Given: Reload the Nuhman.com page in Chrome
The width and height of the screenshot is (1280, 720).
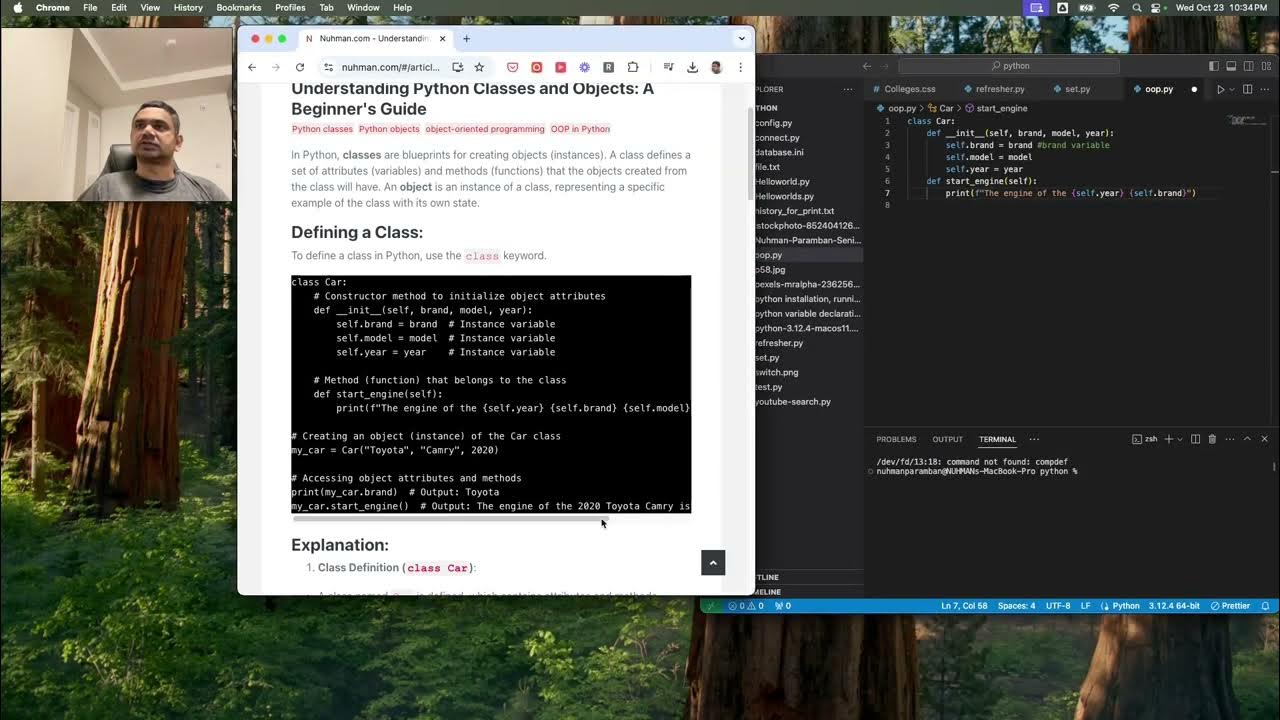Looking at the screenshot, I should [300, 67].
